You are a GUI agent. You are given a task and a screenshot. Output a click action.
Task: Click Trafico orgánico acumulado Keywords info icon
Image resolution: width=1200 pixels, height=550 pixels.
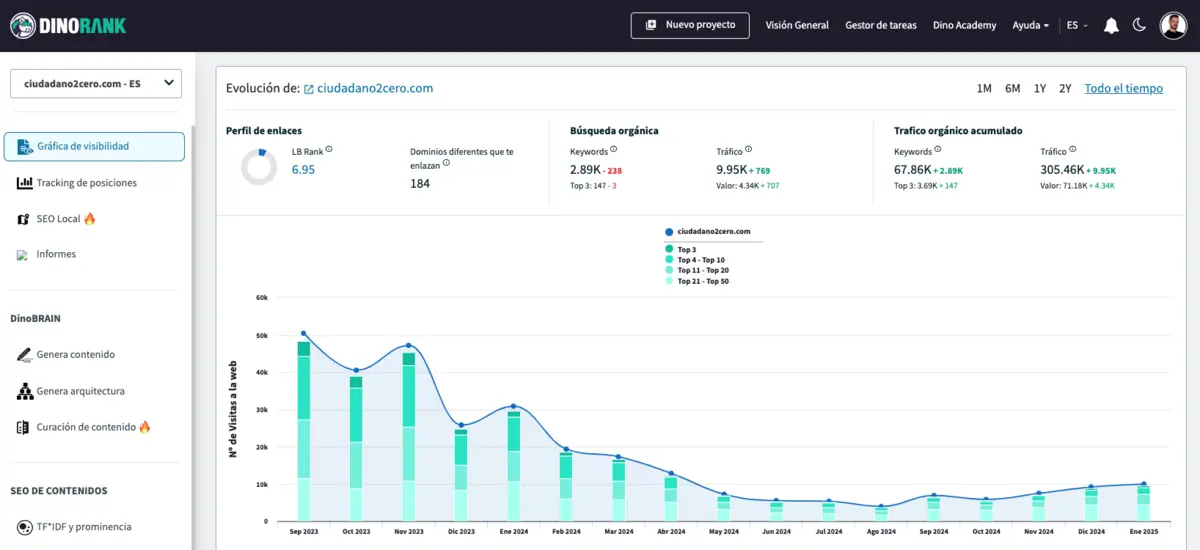937,150
